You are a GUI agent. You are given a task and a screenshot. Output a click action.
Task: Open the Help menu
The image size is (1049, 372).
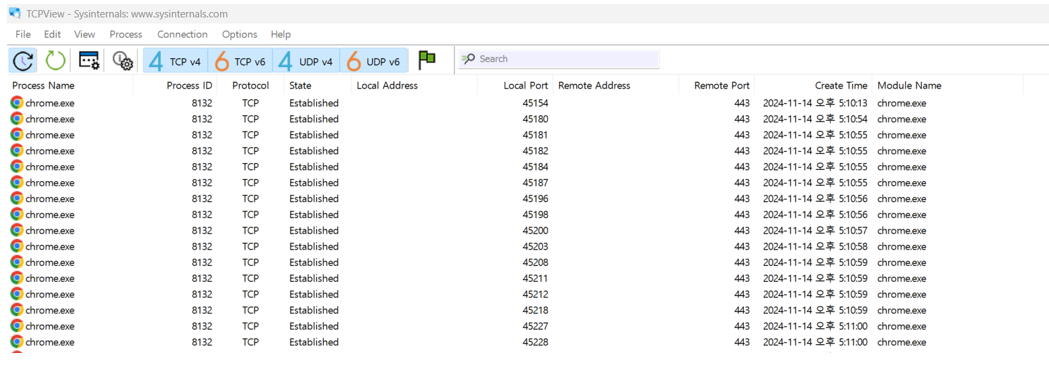(281, 34)
